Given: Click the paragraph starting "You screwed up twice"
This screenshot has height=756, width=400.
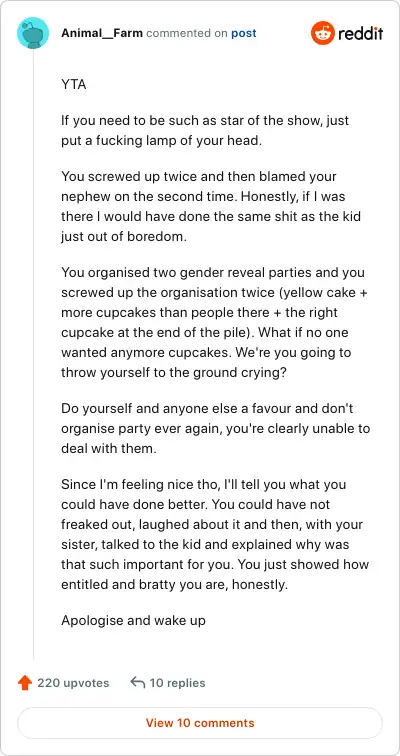Looking at the screenshot, I should (x=211, y=206).
